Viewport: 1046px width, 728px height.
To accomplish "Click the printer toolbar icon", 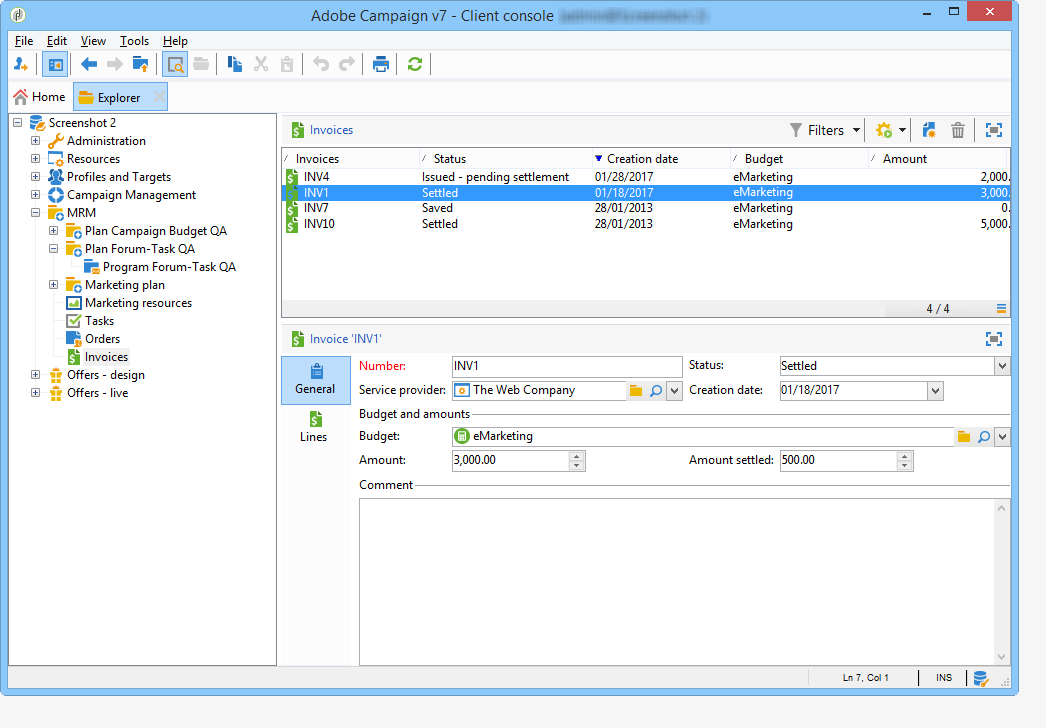I will pos(381,65).
